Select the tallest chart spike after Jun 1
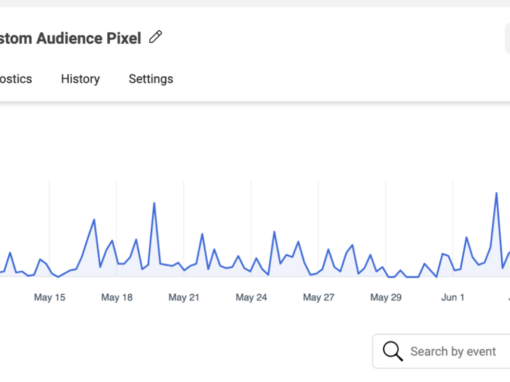Screen dimensions: 510x382 [496, 193]
